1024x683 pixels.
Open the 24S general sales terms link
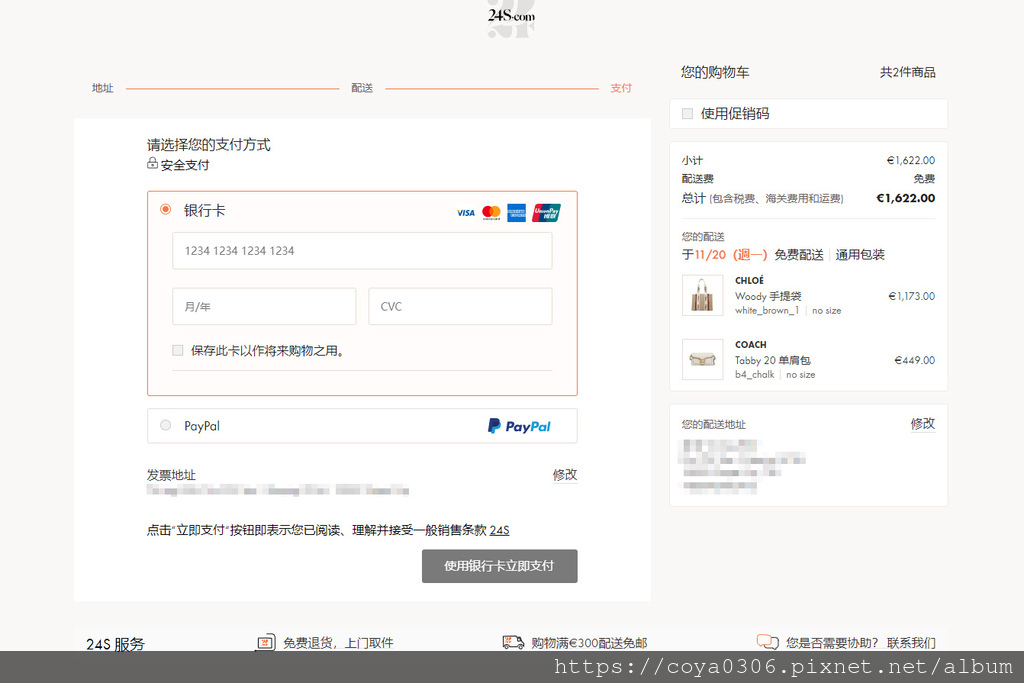pos(500,530)
